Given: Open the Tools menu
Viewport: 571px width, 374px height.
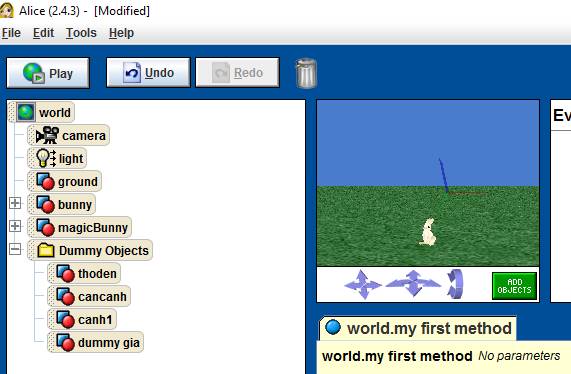Looking at the screenshot, I should click(x=81, y=33).
